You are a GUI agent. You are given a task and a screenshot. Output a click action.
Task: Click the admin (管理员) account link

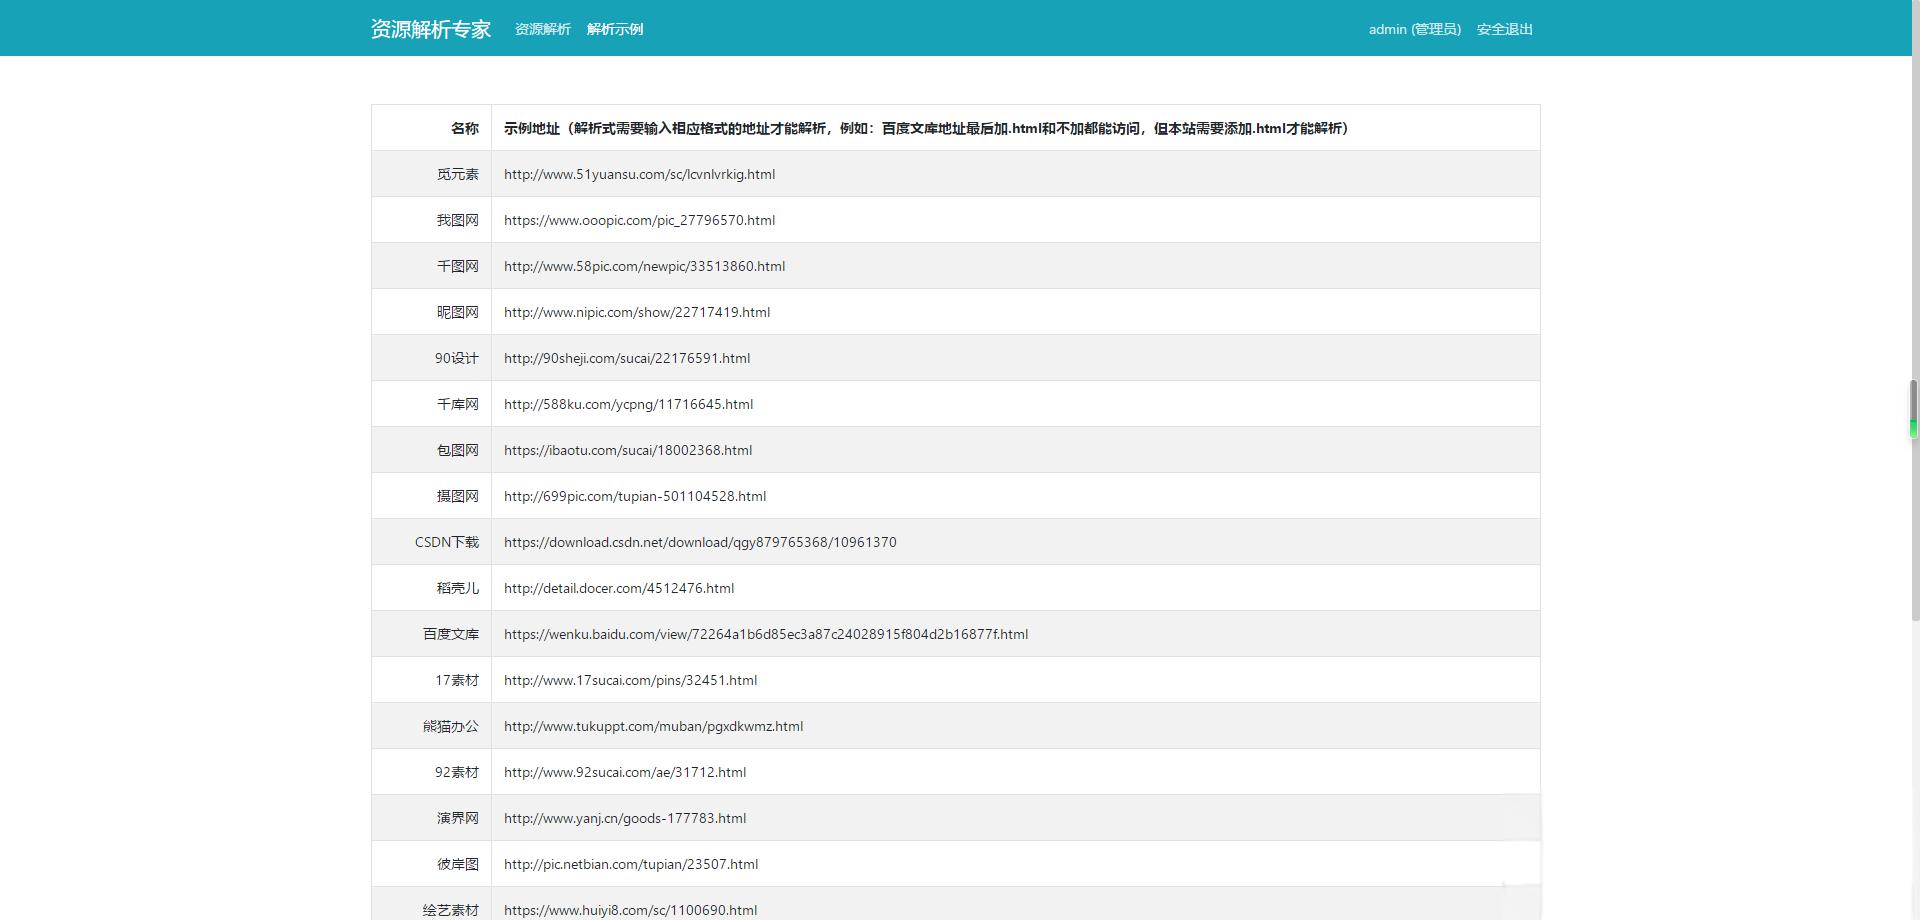point(1415,29)
